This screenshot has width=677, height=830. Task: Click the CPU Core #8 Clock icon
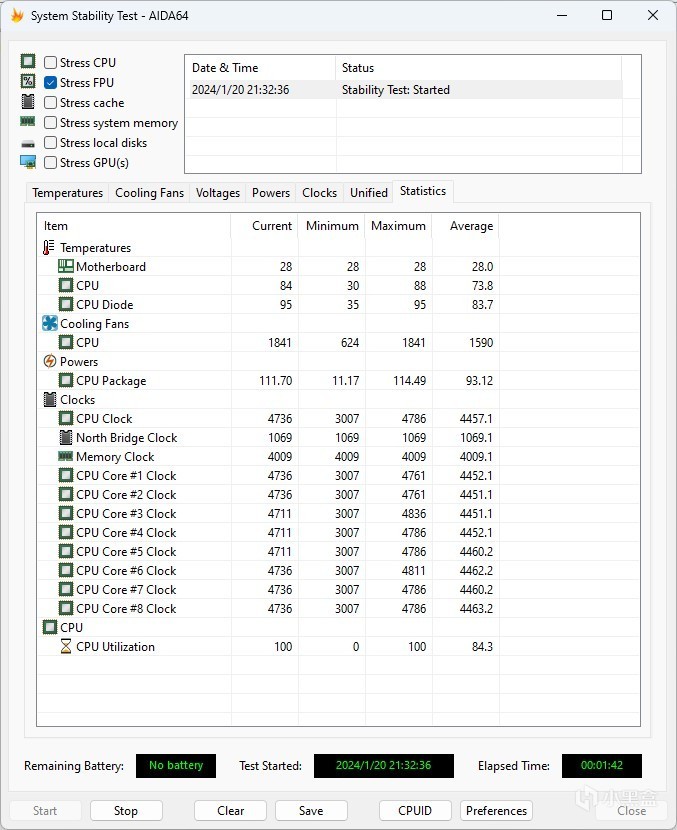coord(66,608)
